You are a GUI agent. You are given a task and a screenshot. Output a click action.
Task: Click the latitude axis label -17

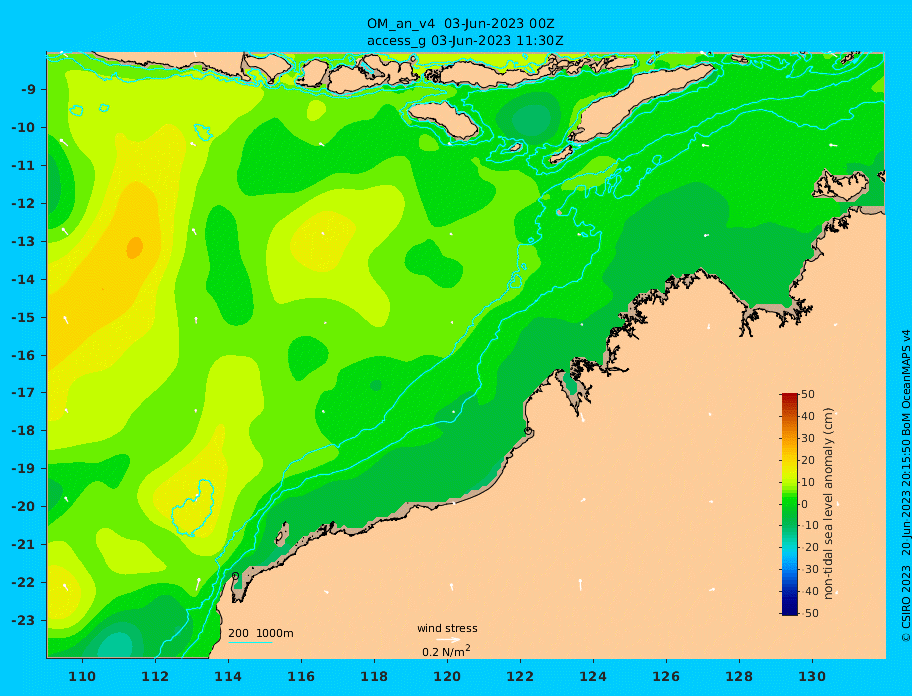24,392
